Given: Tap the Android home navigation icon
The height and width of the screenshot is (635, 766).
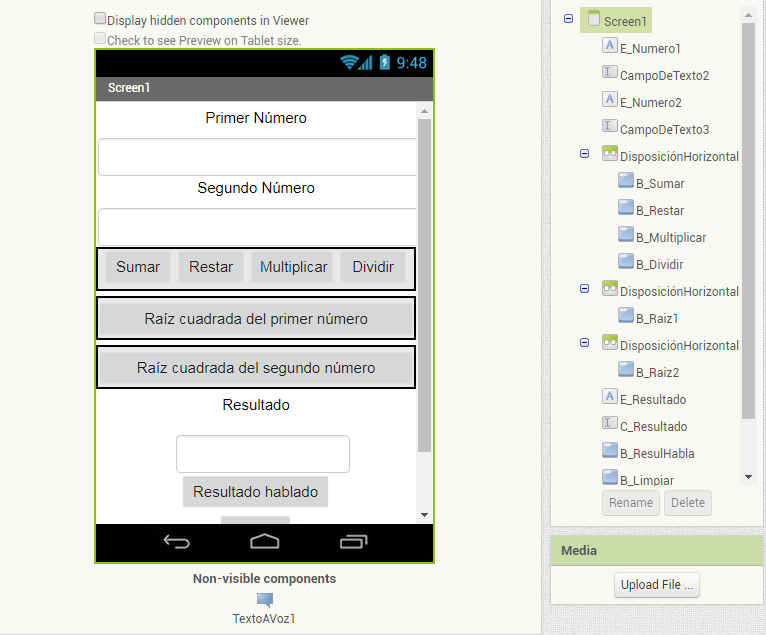Looking at the screenshot, I should click(264, 542).
